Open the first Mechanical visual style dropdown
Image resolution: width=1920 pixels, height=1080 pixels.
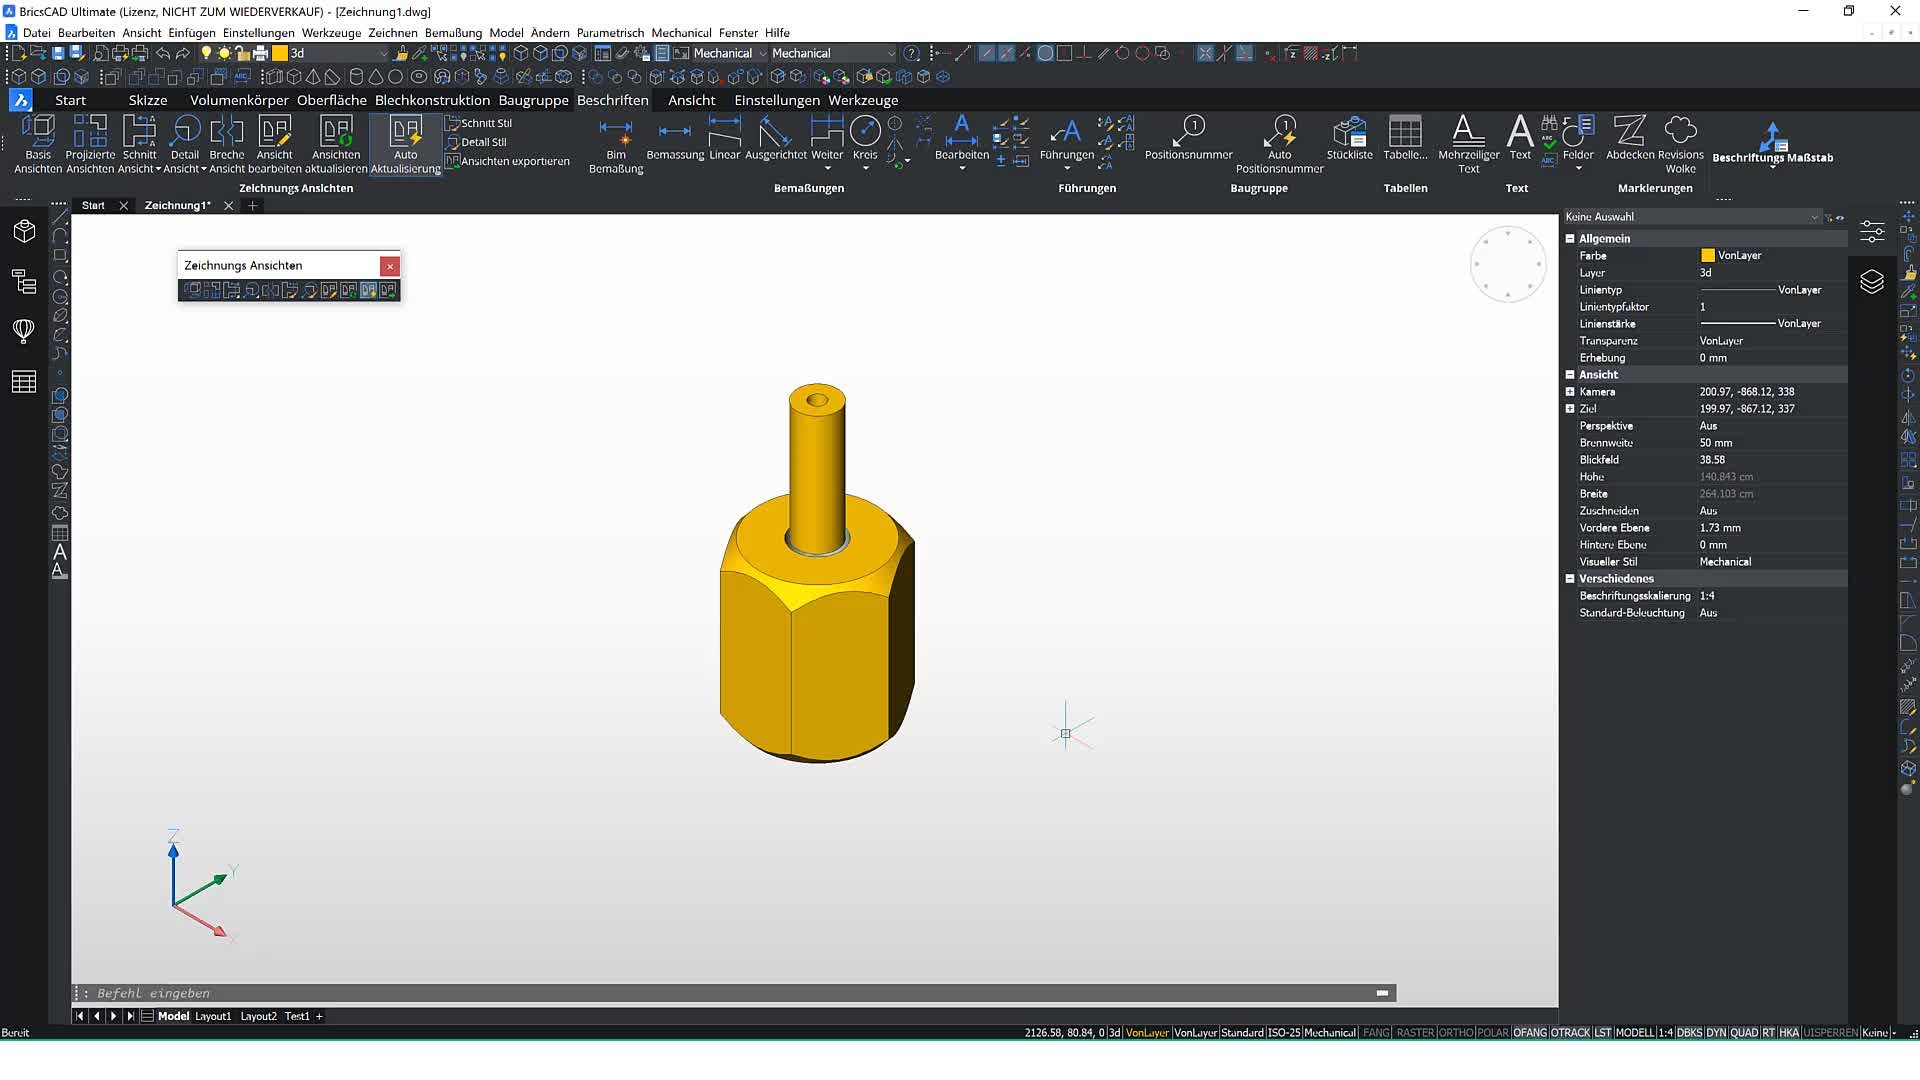[x=730, y=53]
